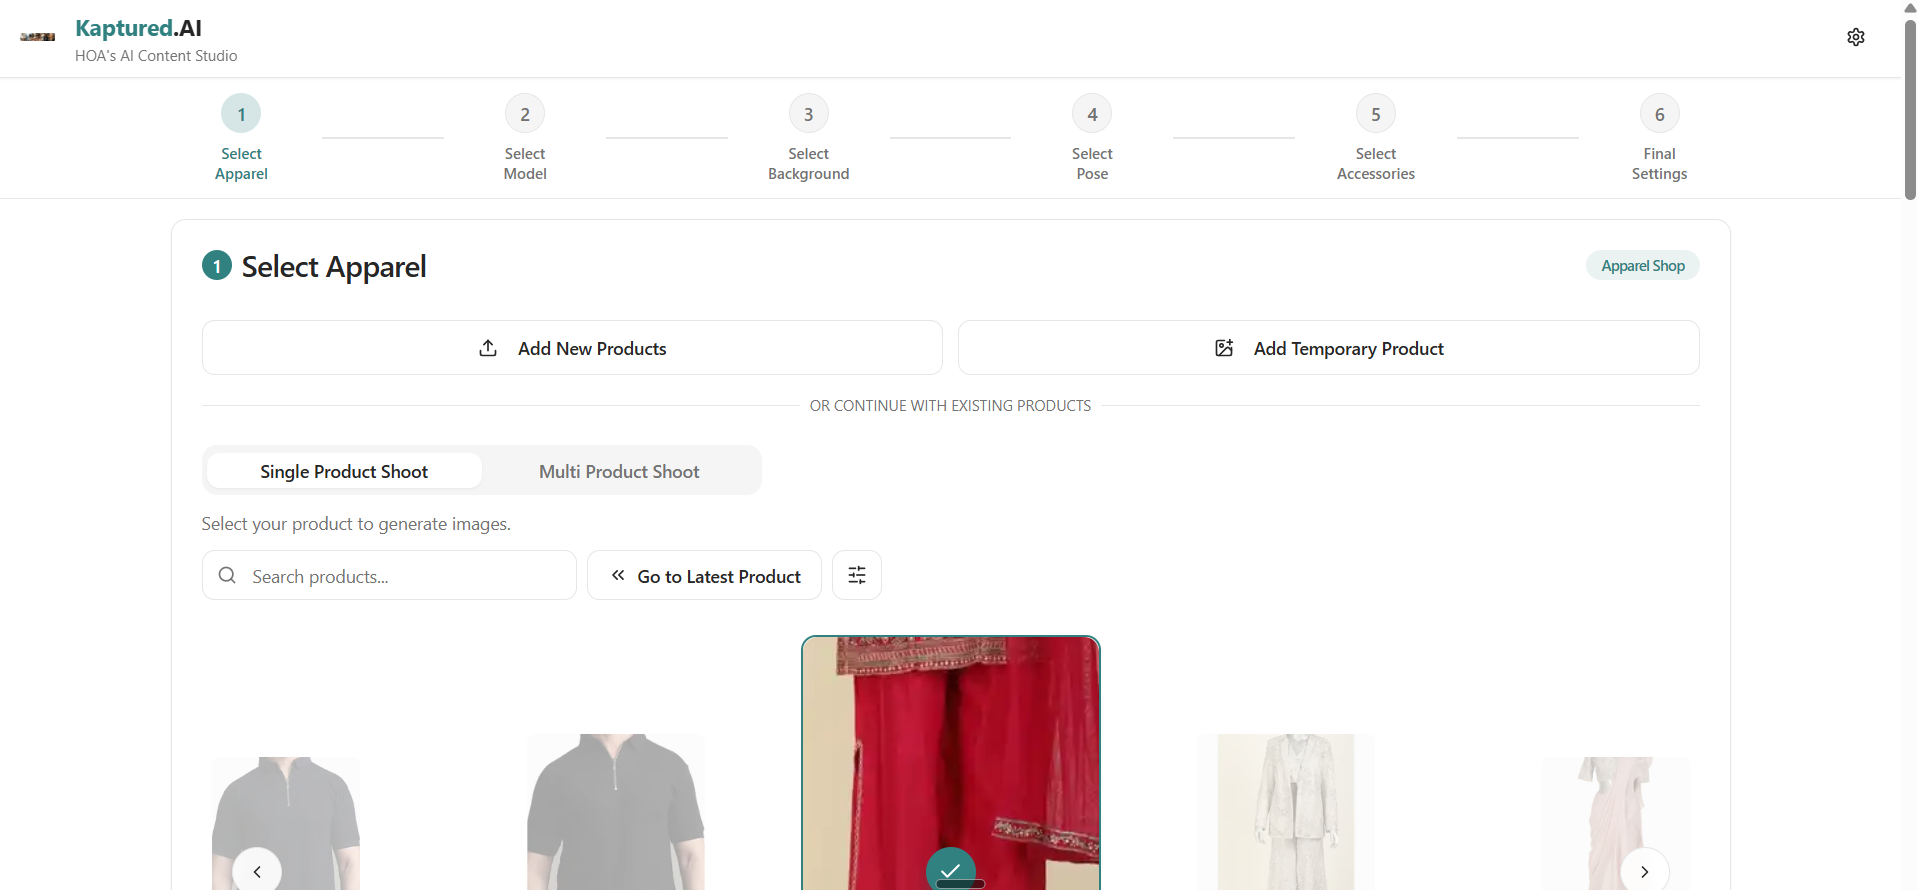1918x890 pixels.
Task: Click the checkmark badge on the red apparel
Action: [951, 870]
